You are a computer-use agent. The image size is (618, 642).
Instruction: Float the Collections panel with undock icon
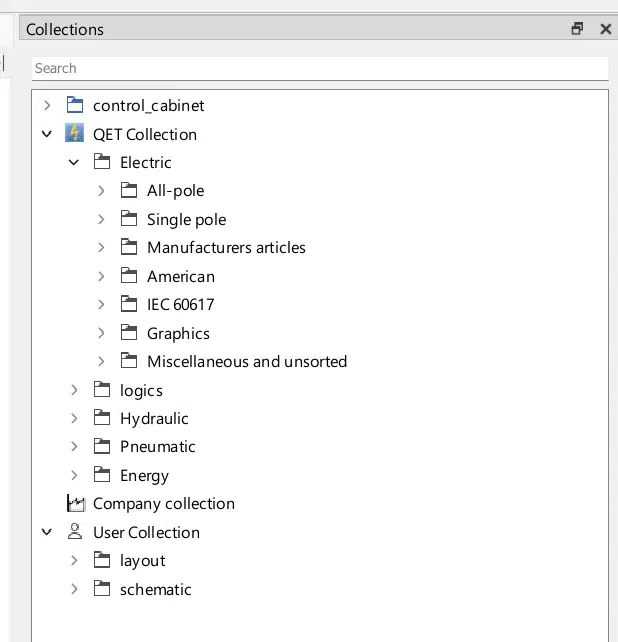click(x=577, y=29)
